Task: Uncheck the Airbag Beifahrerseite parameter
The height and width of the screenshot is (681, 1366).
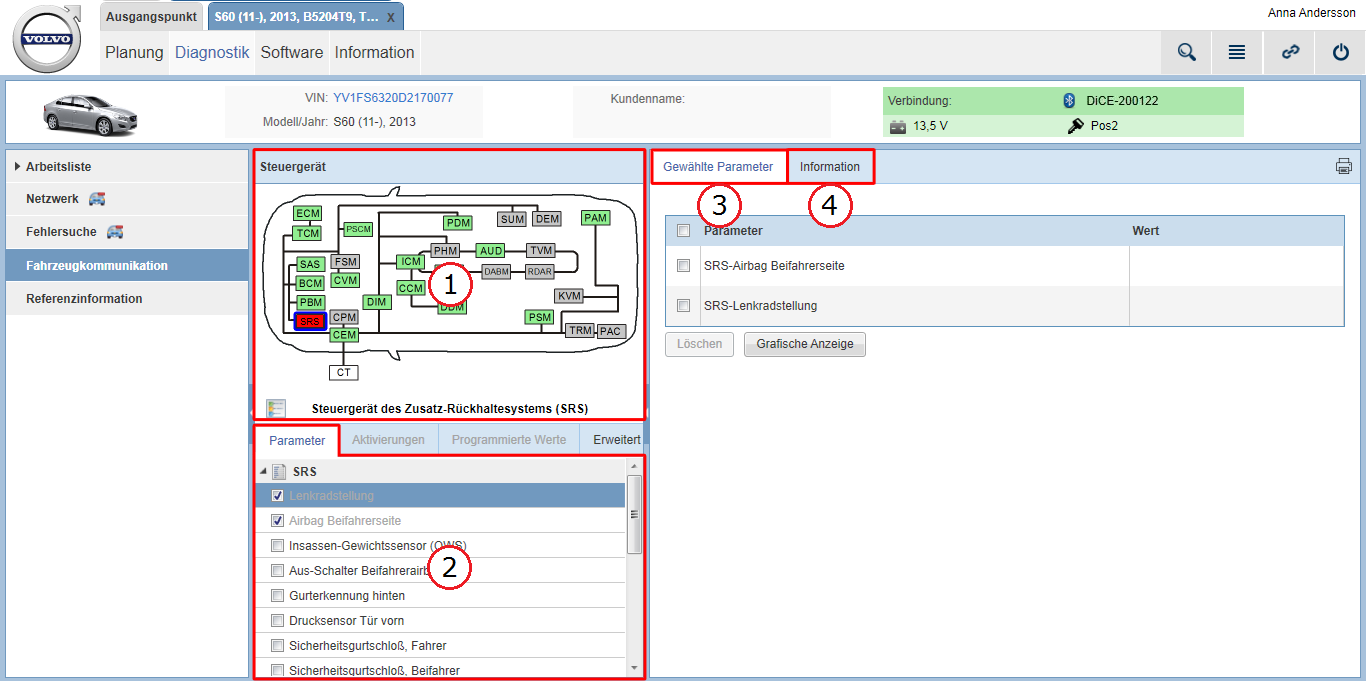Action: point(277,521)
